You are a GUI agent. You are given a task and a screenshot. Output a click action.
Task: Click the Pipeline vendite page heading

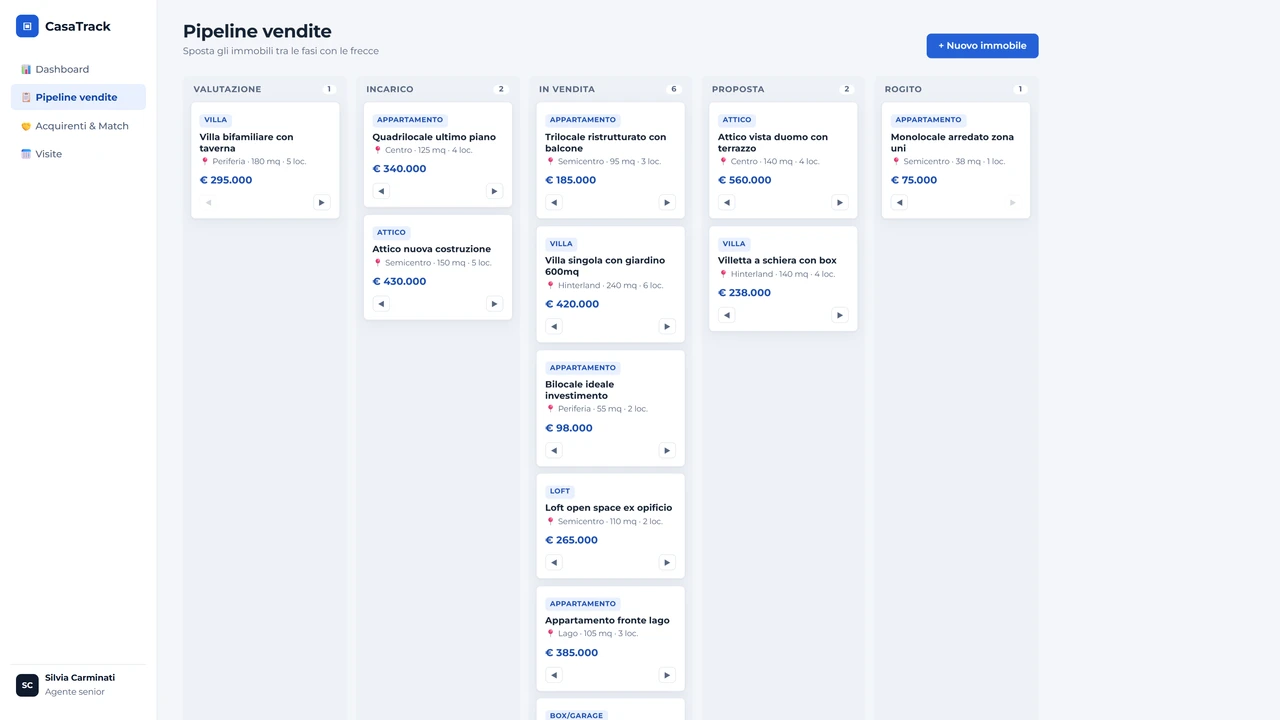tap(257, 31)
